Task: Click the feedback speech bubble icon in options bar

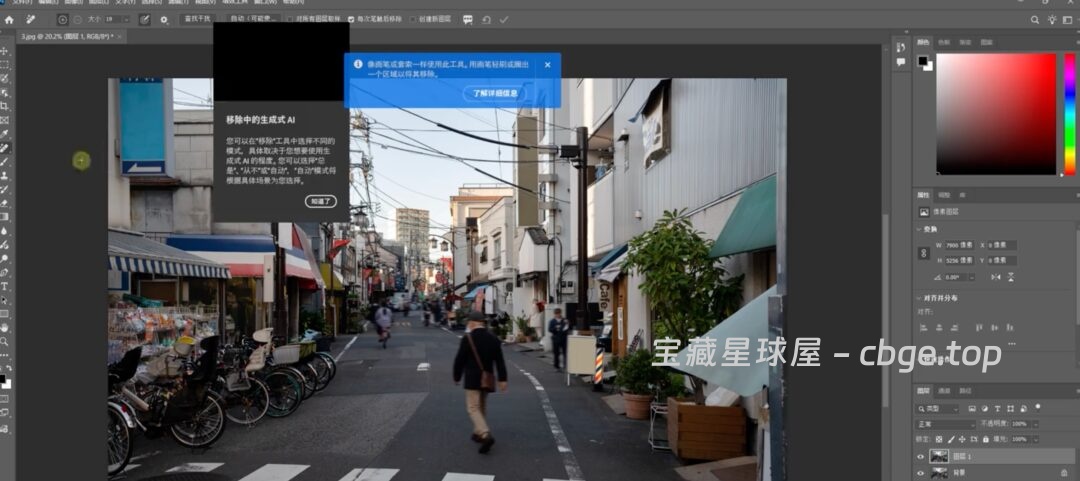Action: 468,20
